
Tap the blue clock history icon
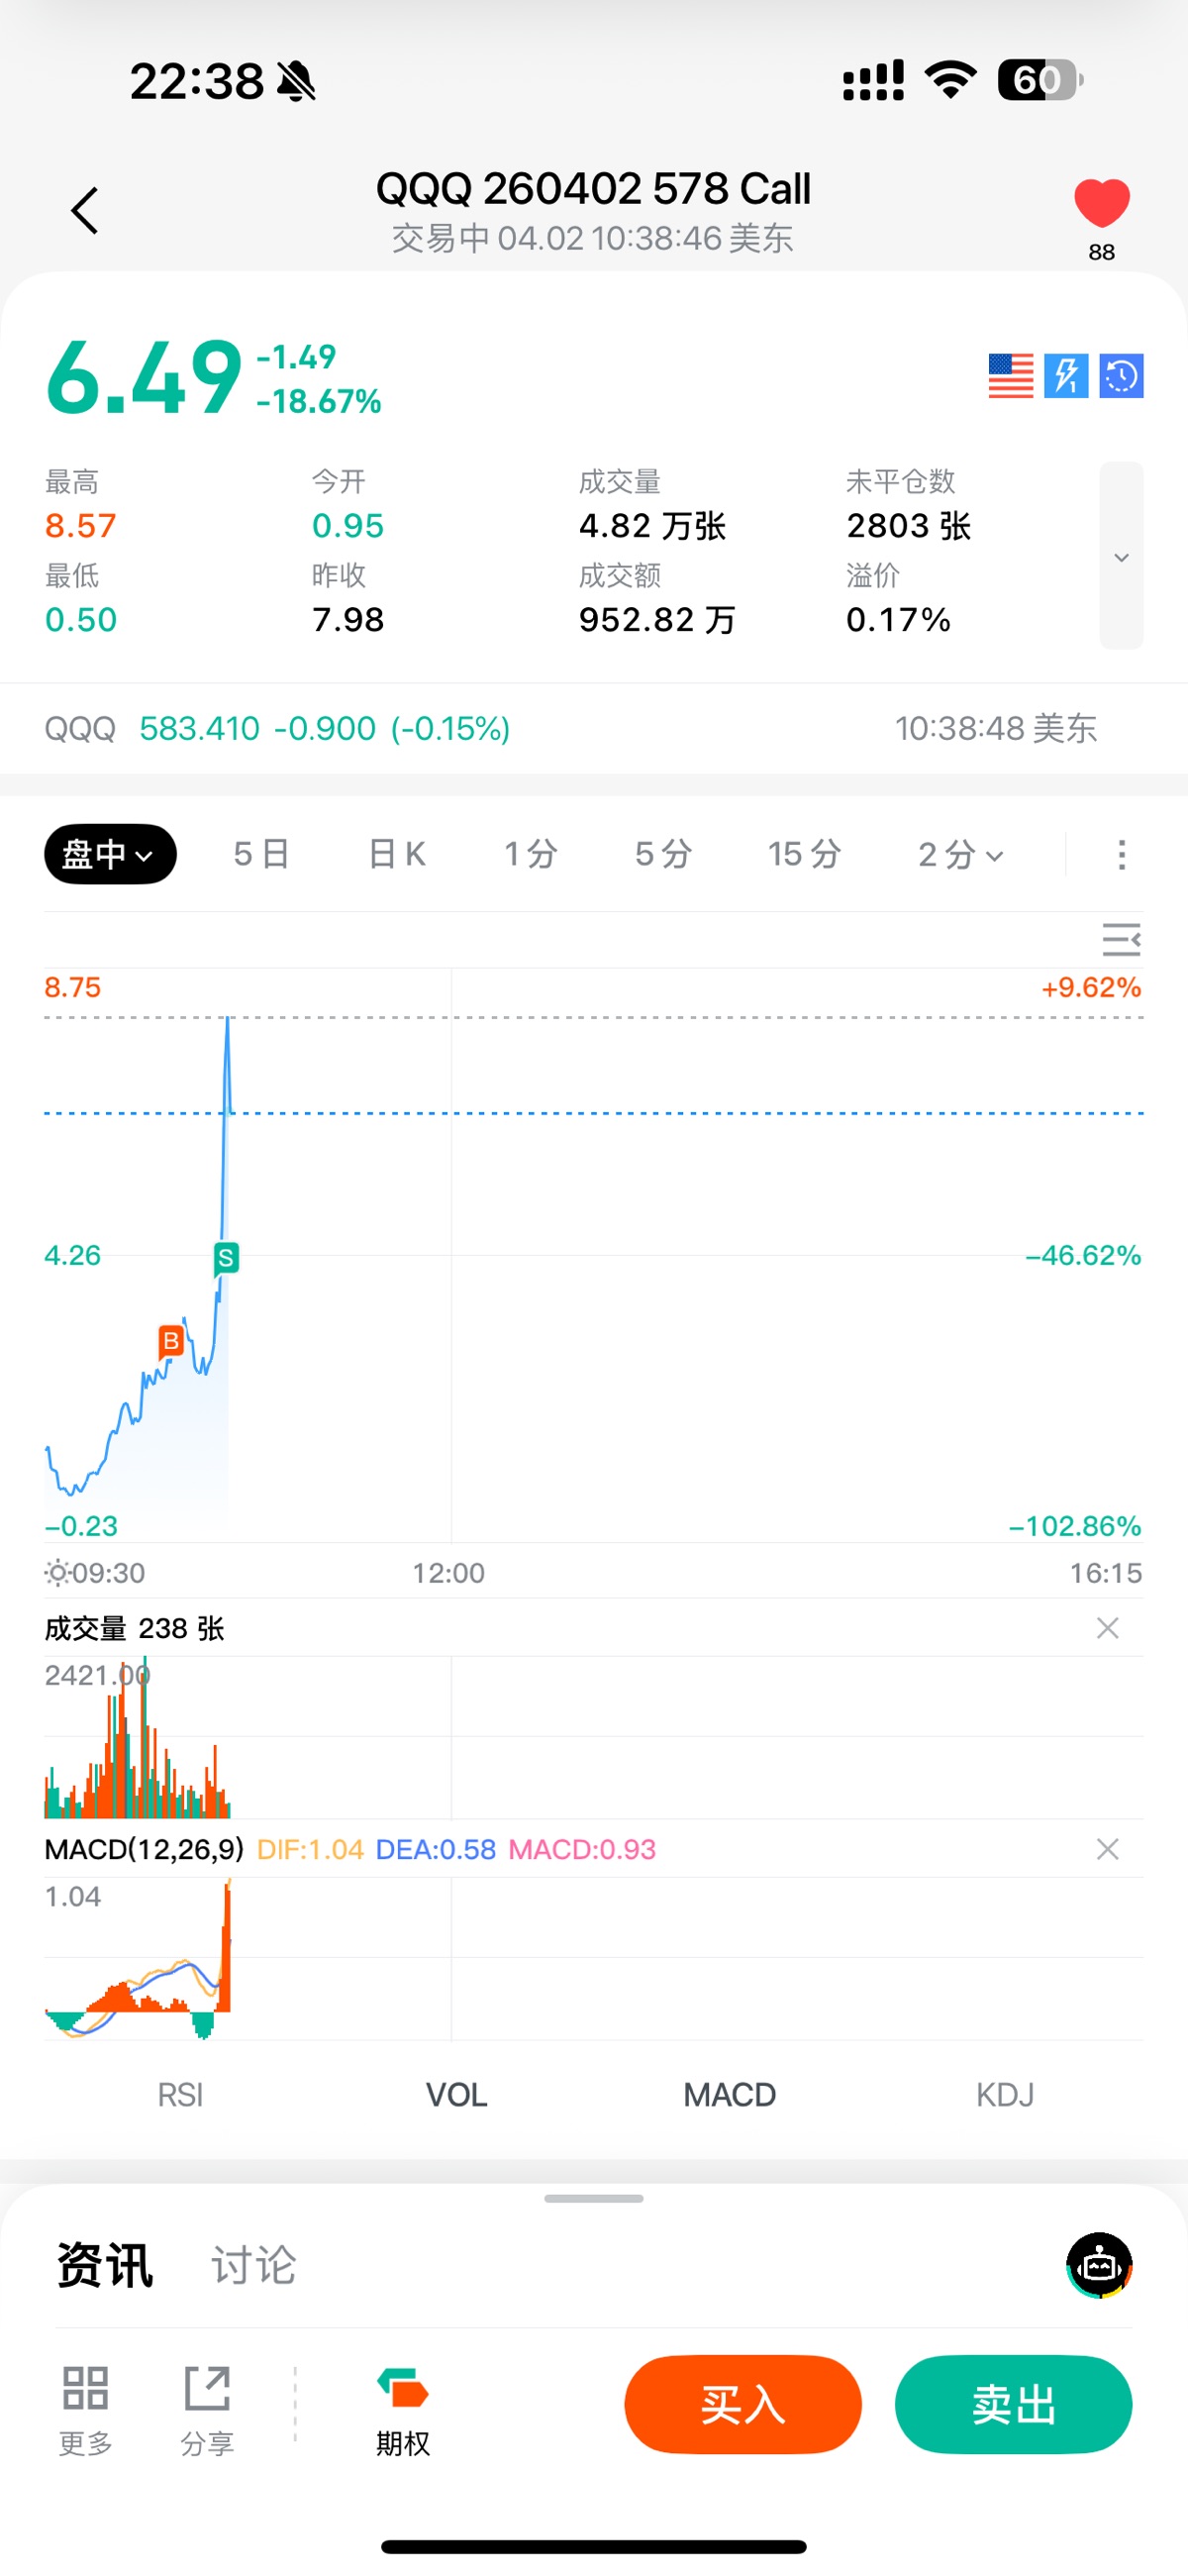pyautogui.click(x=1121, y=376)
